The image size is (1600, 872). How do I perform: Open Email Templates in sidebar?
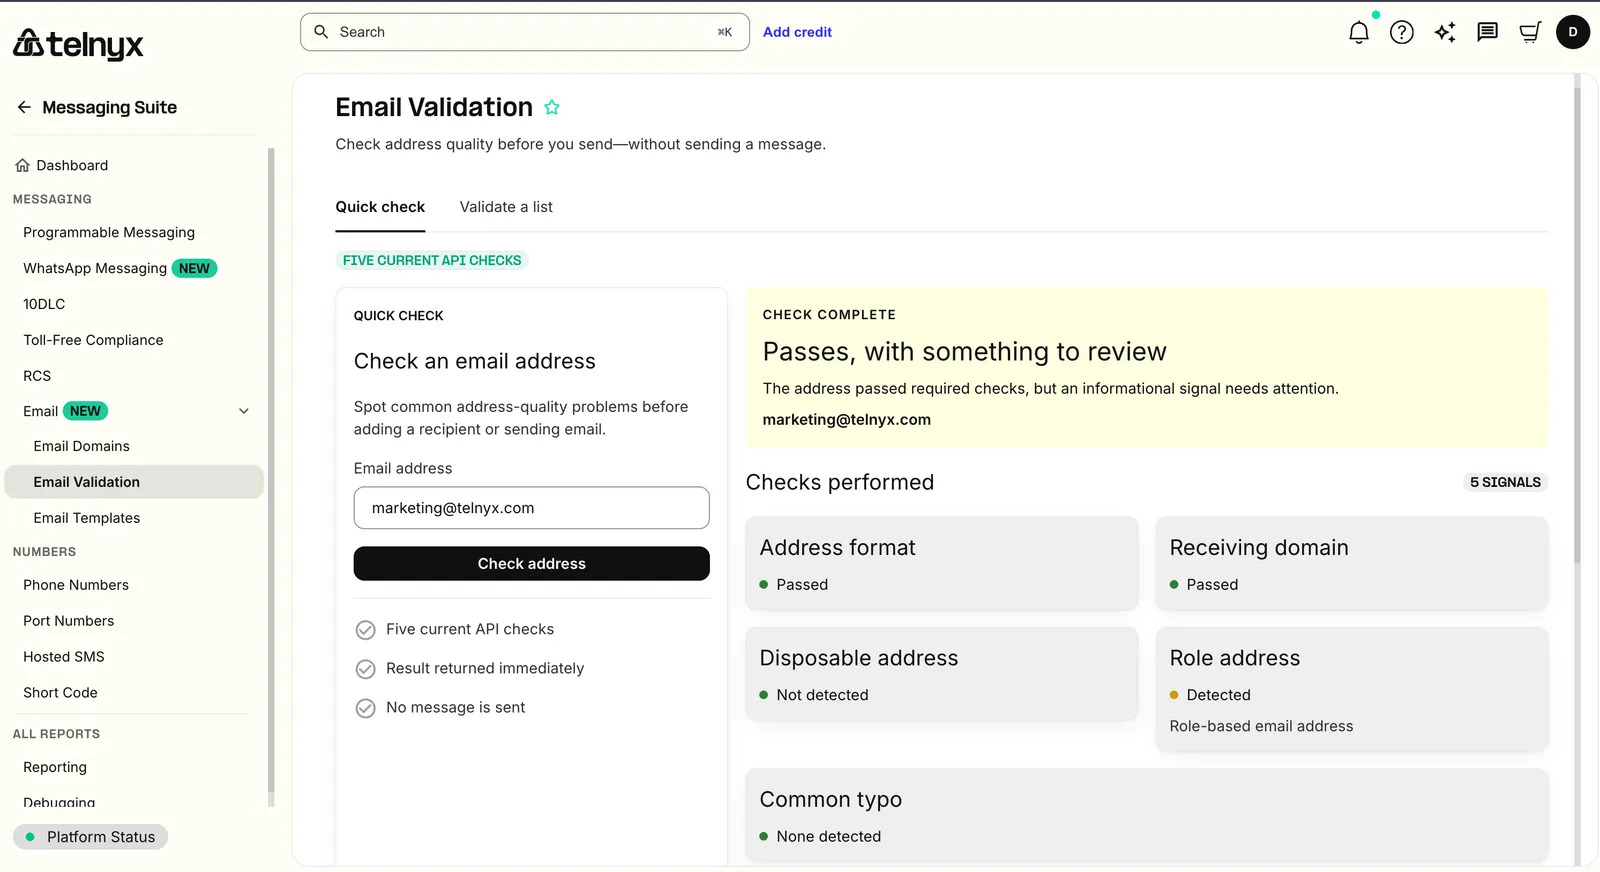click(87, 518)
